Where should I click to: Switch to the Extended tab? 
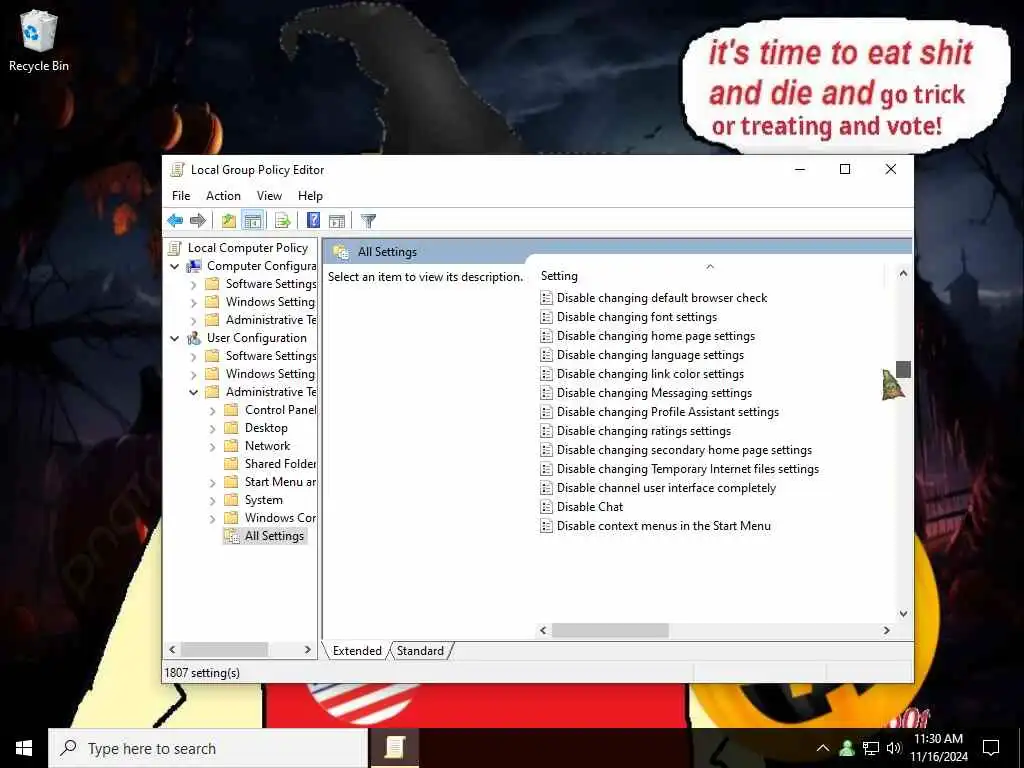tap(357, 651)
